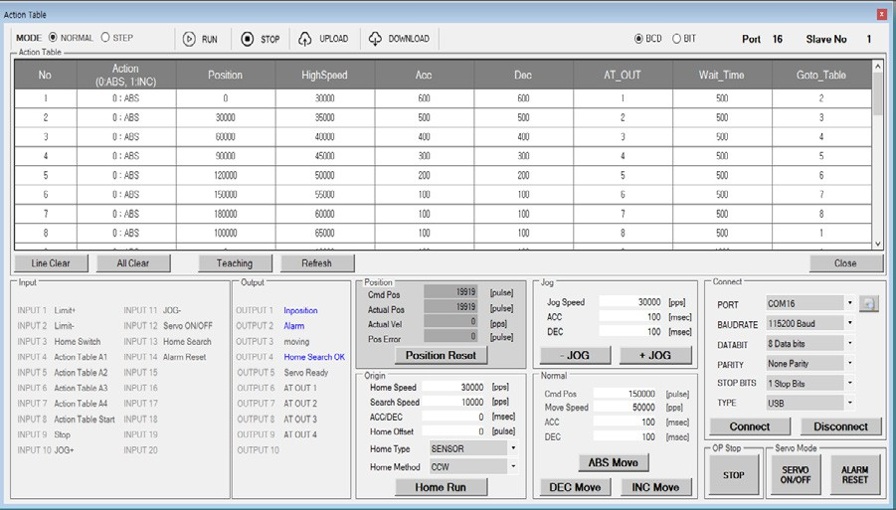Click Acc cell 600 in row 1

pos(424,98)
